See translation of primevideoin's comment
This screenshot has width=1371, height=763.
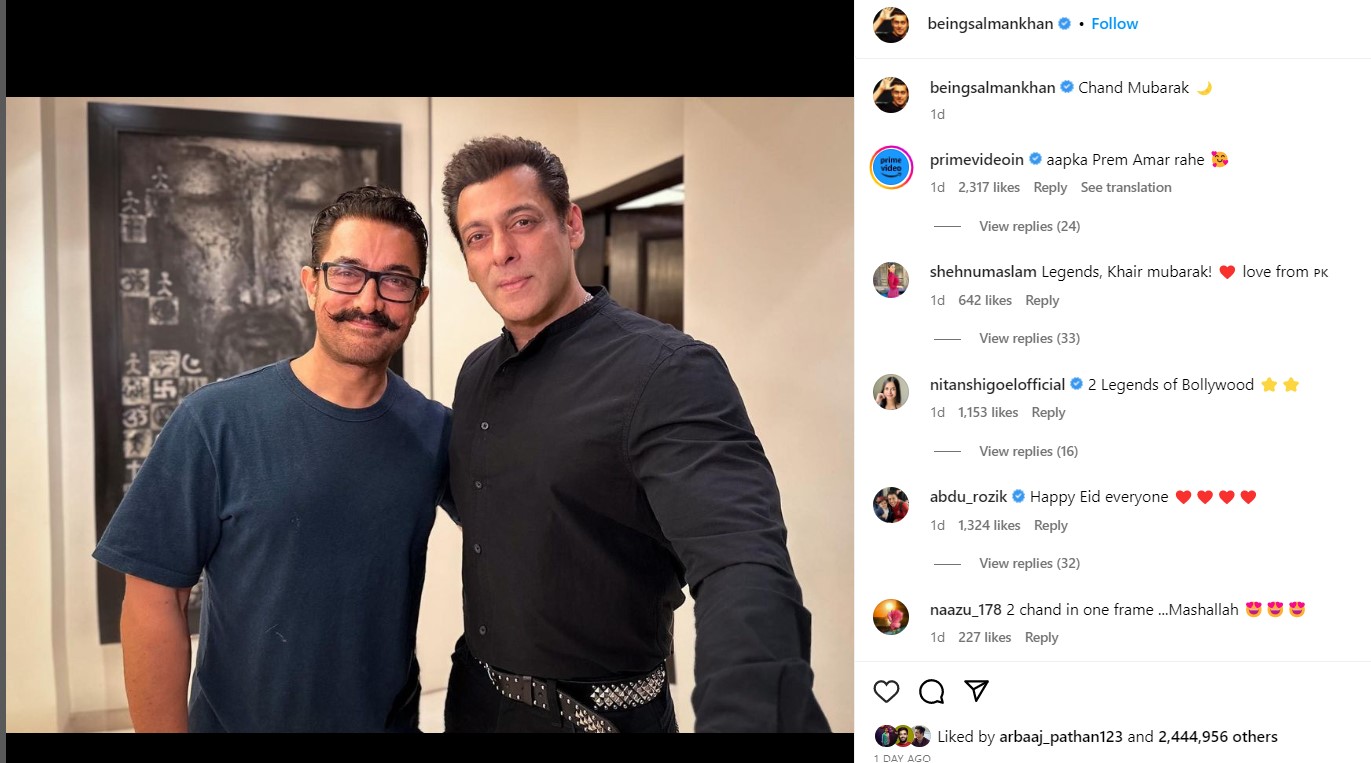tap(1125, 187)
